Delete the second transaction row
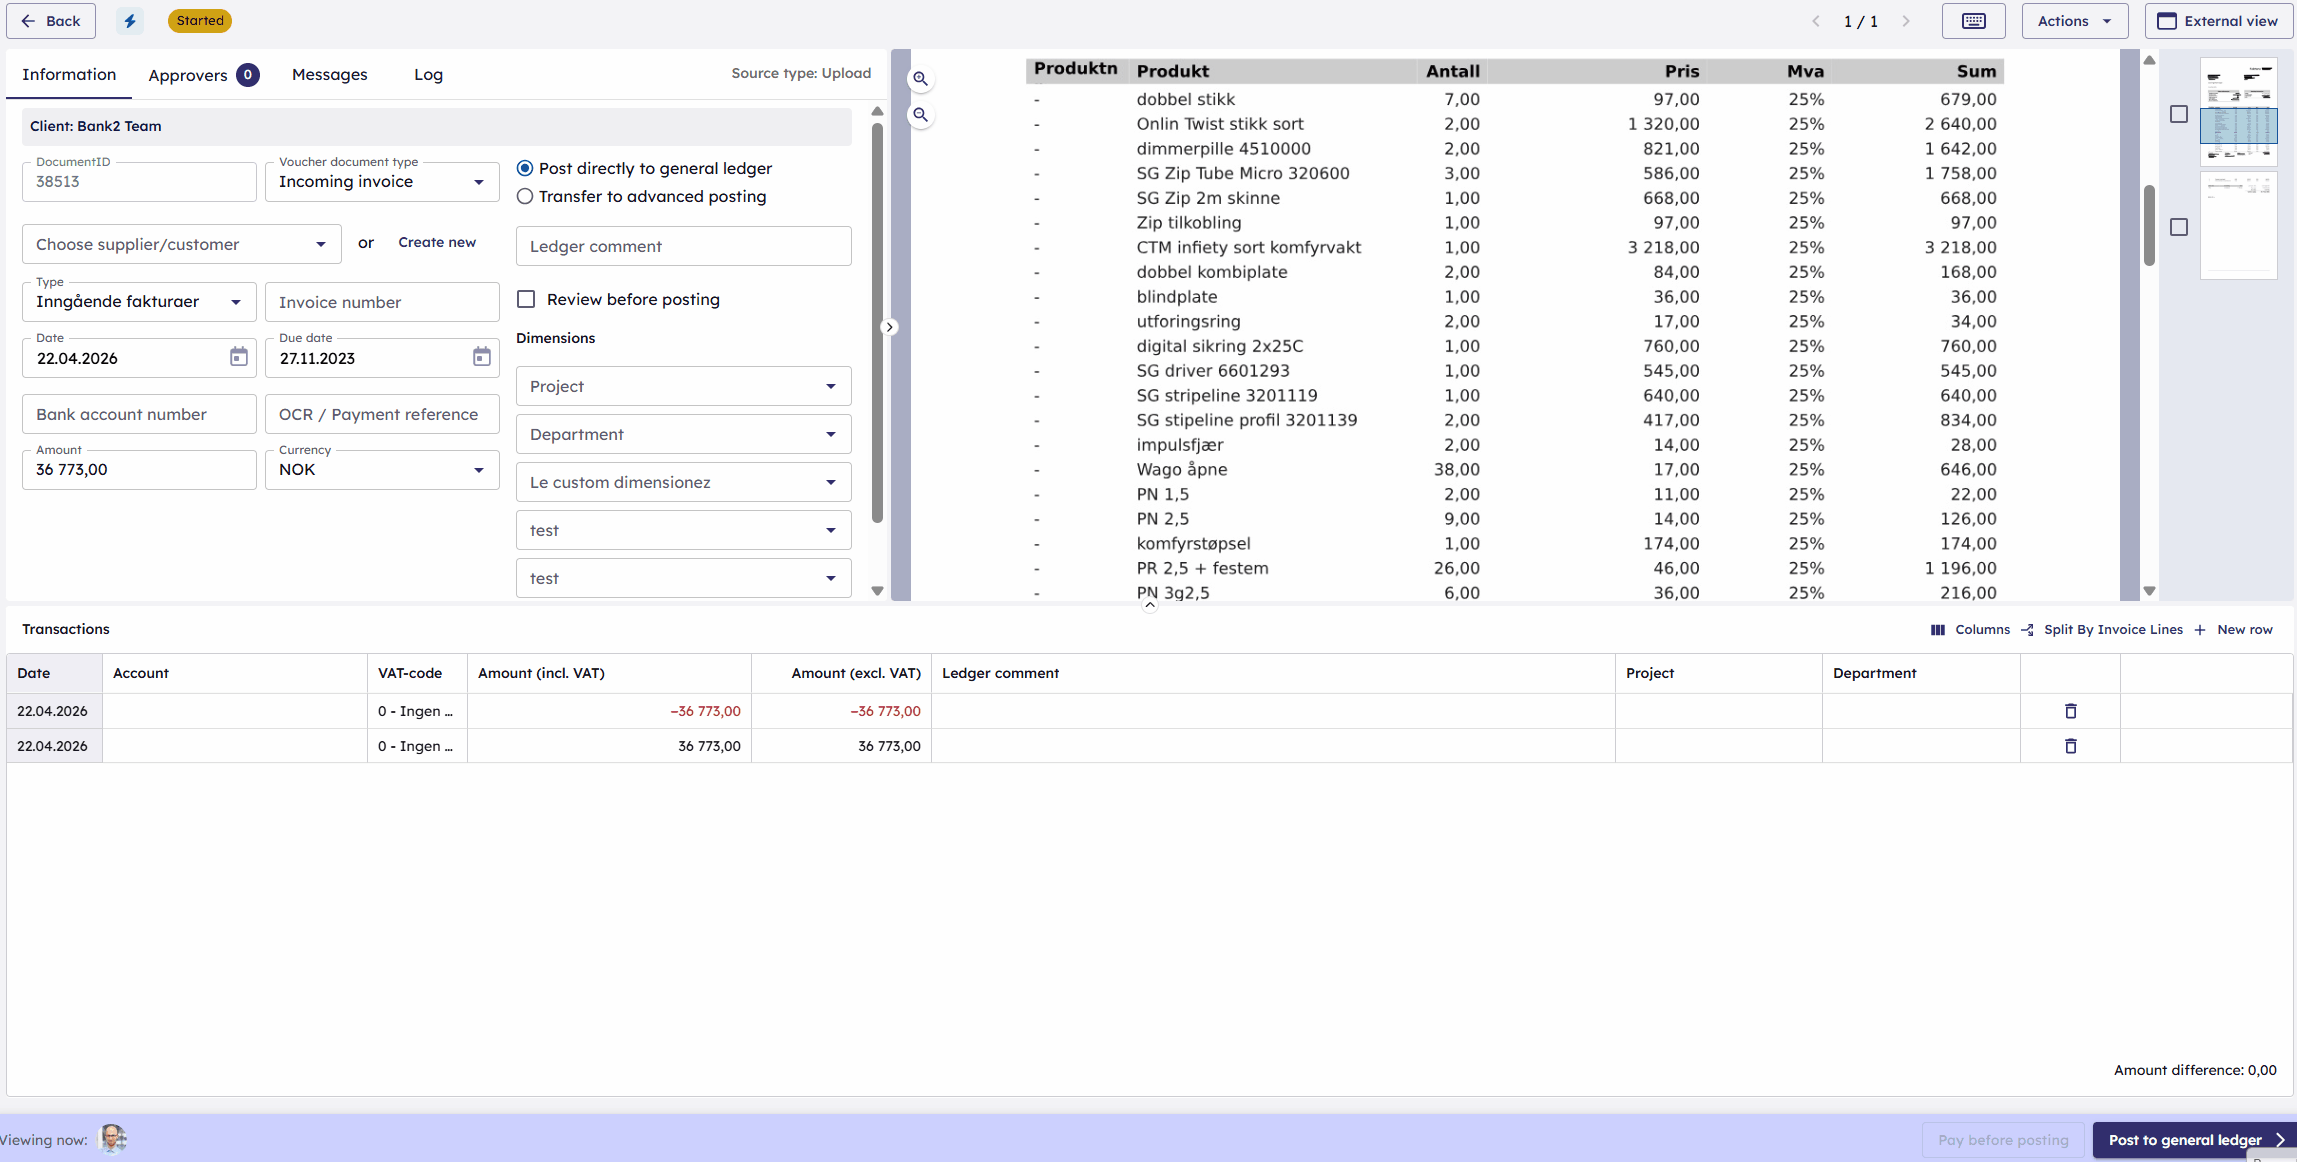Viewport: 2297px width, 1162px height. pos(2070,746)
